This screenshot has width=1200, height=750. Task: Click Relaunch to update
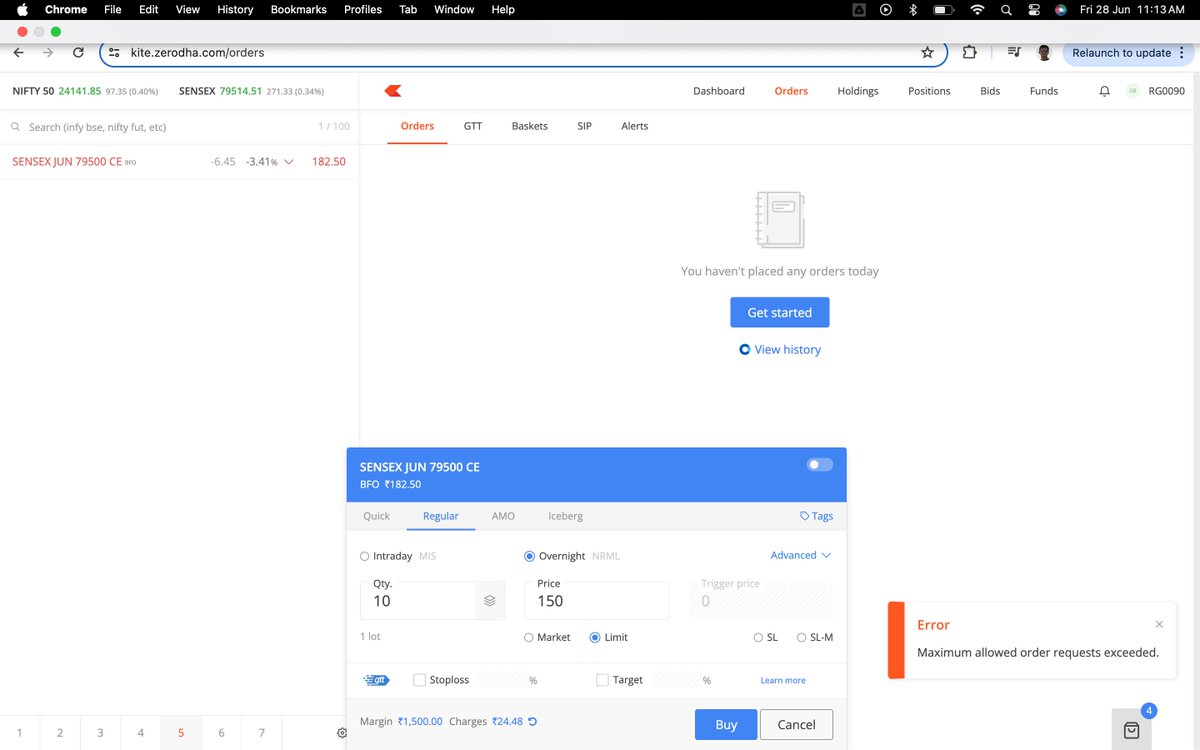(x=1121, y=52)
